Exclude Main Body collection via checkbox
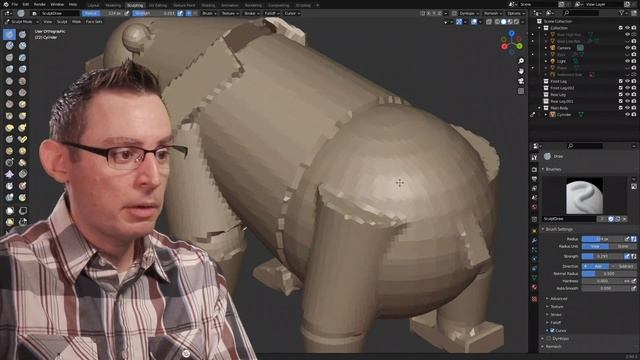This screenshot has height=360, width=640. tap(621, 108)
